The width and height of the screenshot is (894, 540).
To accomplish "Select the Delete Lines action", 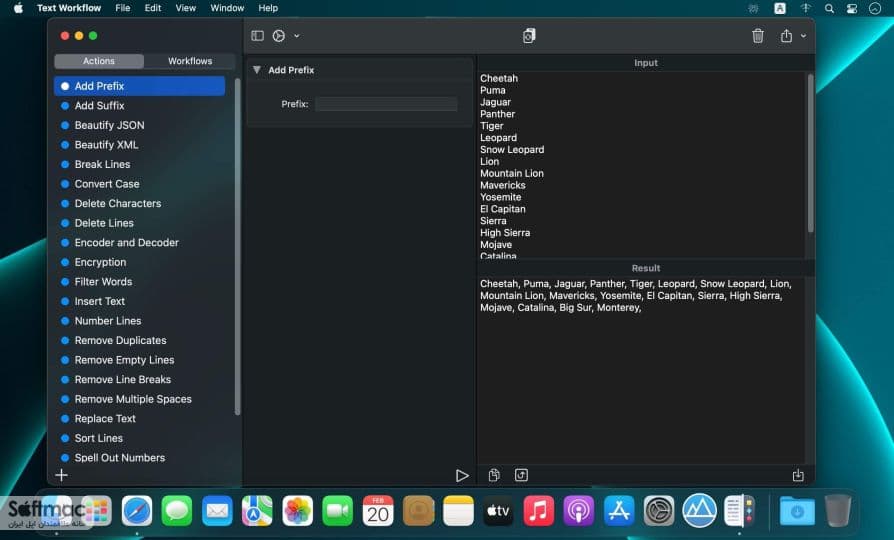I will (140, 223).
